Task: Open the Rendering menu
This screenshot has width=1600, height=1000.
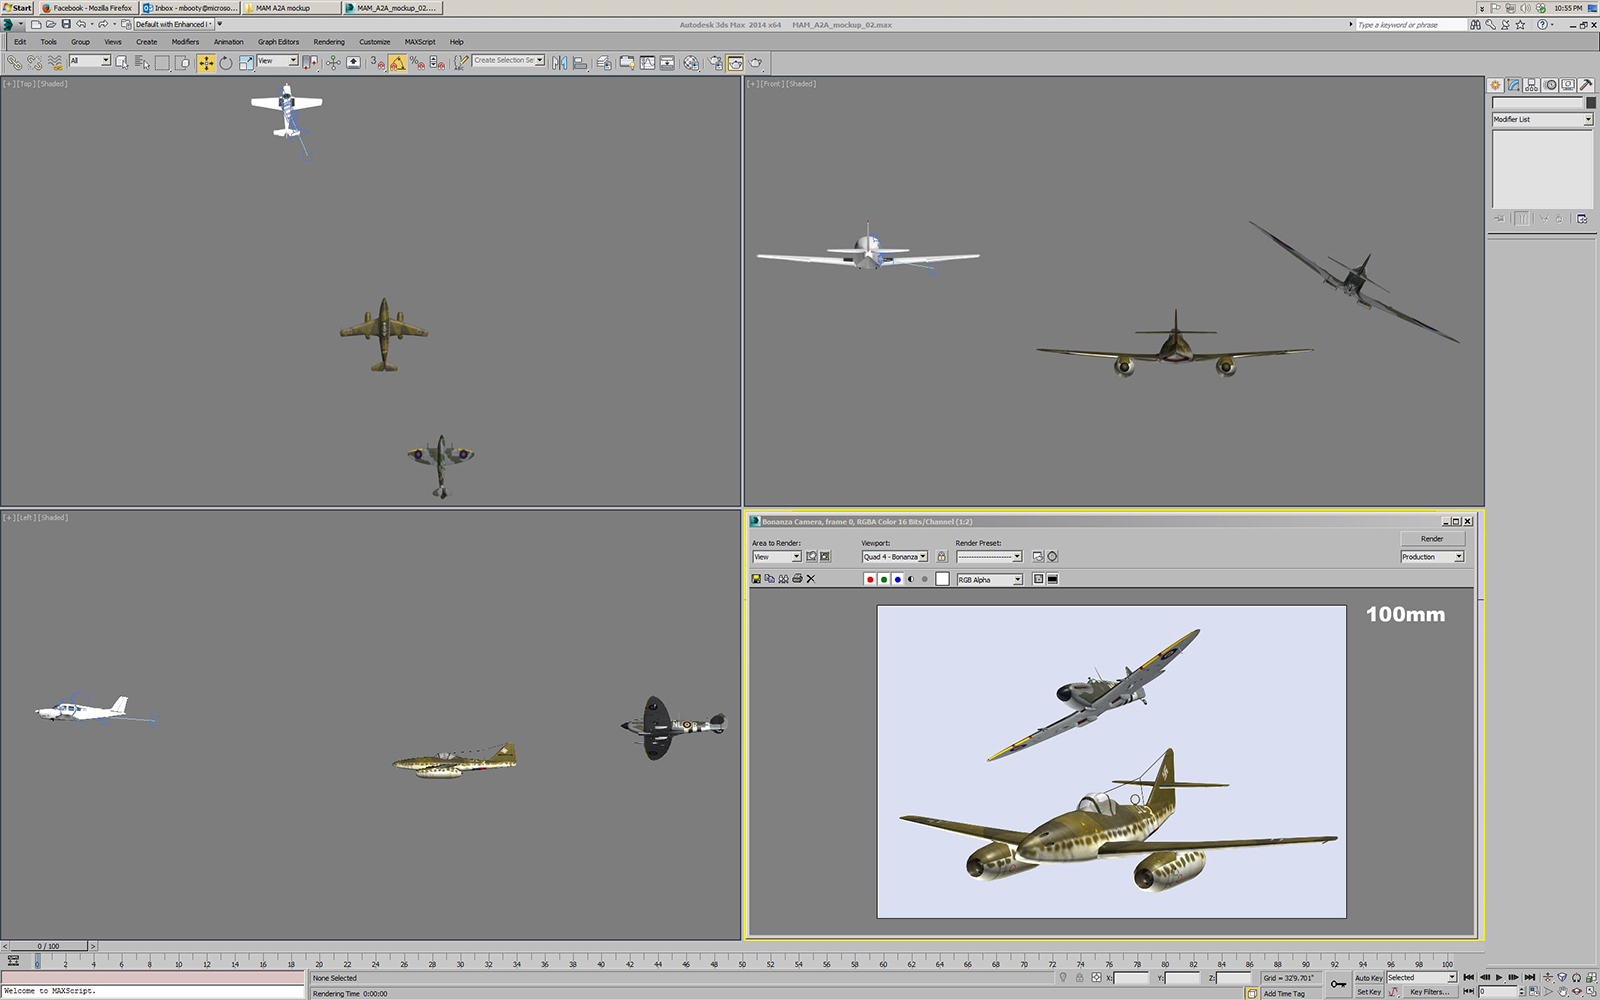Action: (328, 42)
